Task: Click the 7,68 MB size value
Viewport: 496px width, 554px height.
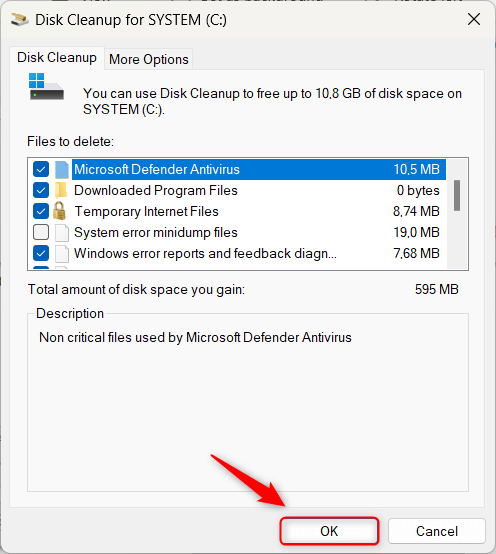Action: click(x=416, y=253)
